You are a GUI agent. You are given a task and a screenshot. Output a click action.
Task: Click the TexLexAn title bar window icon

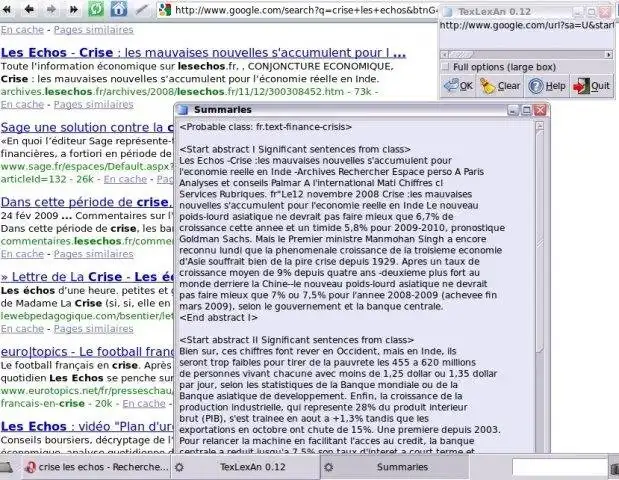coord(448,12)
